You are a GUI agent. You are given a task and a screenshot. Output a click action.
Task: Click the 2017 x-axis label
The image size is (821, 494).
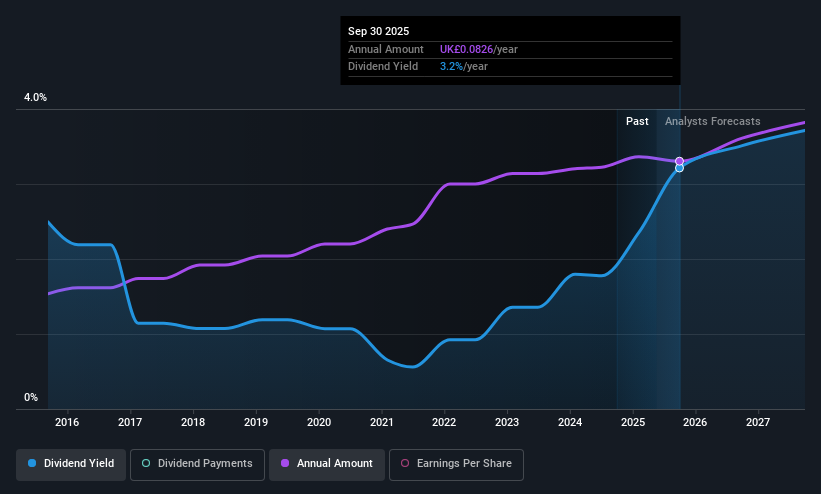(130, 422)
